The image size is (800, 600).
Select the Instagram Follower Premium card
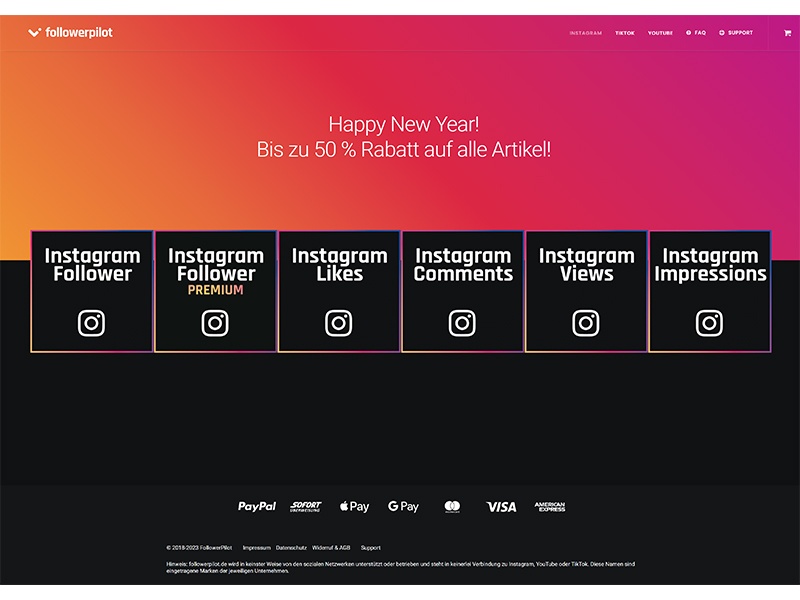pos(215,291)
